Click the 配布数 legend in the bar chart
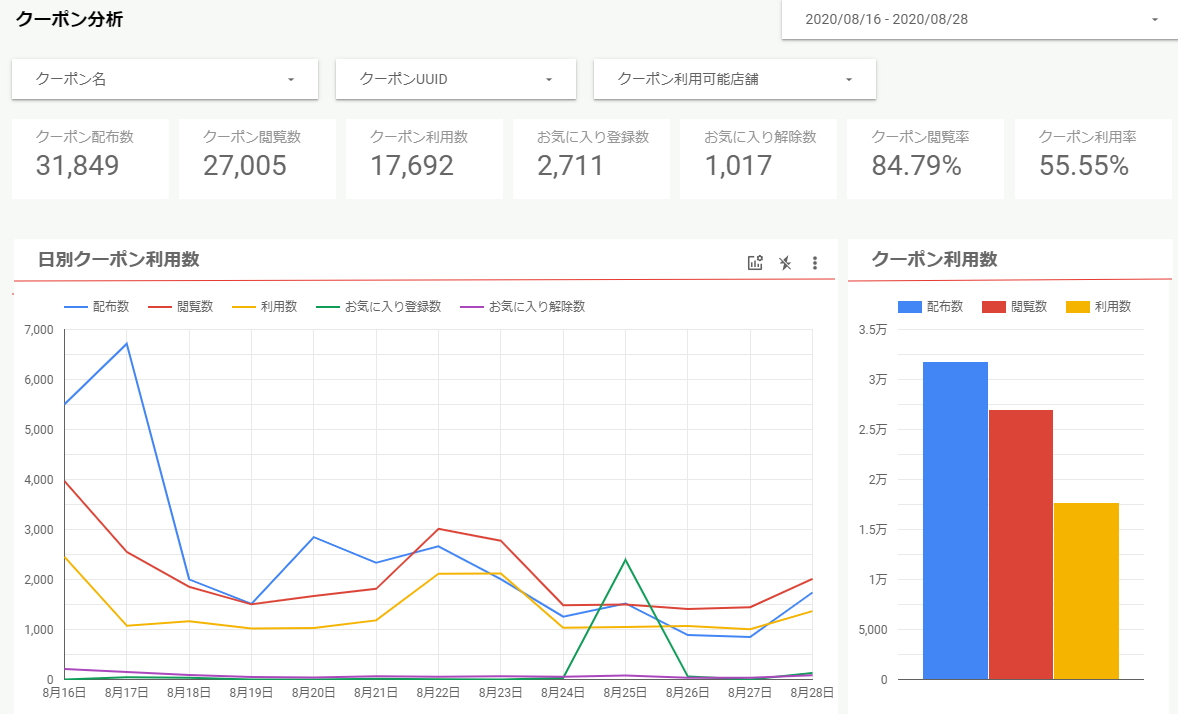 [x=931, y=307]
